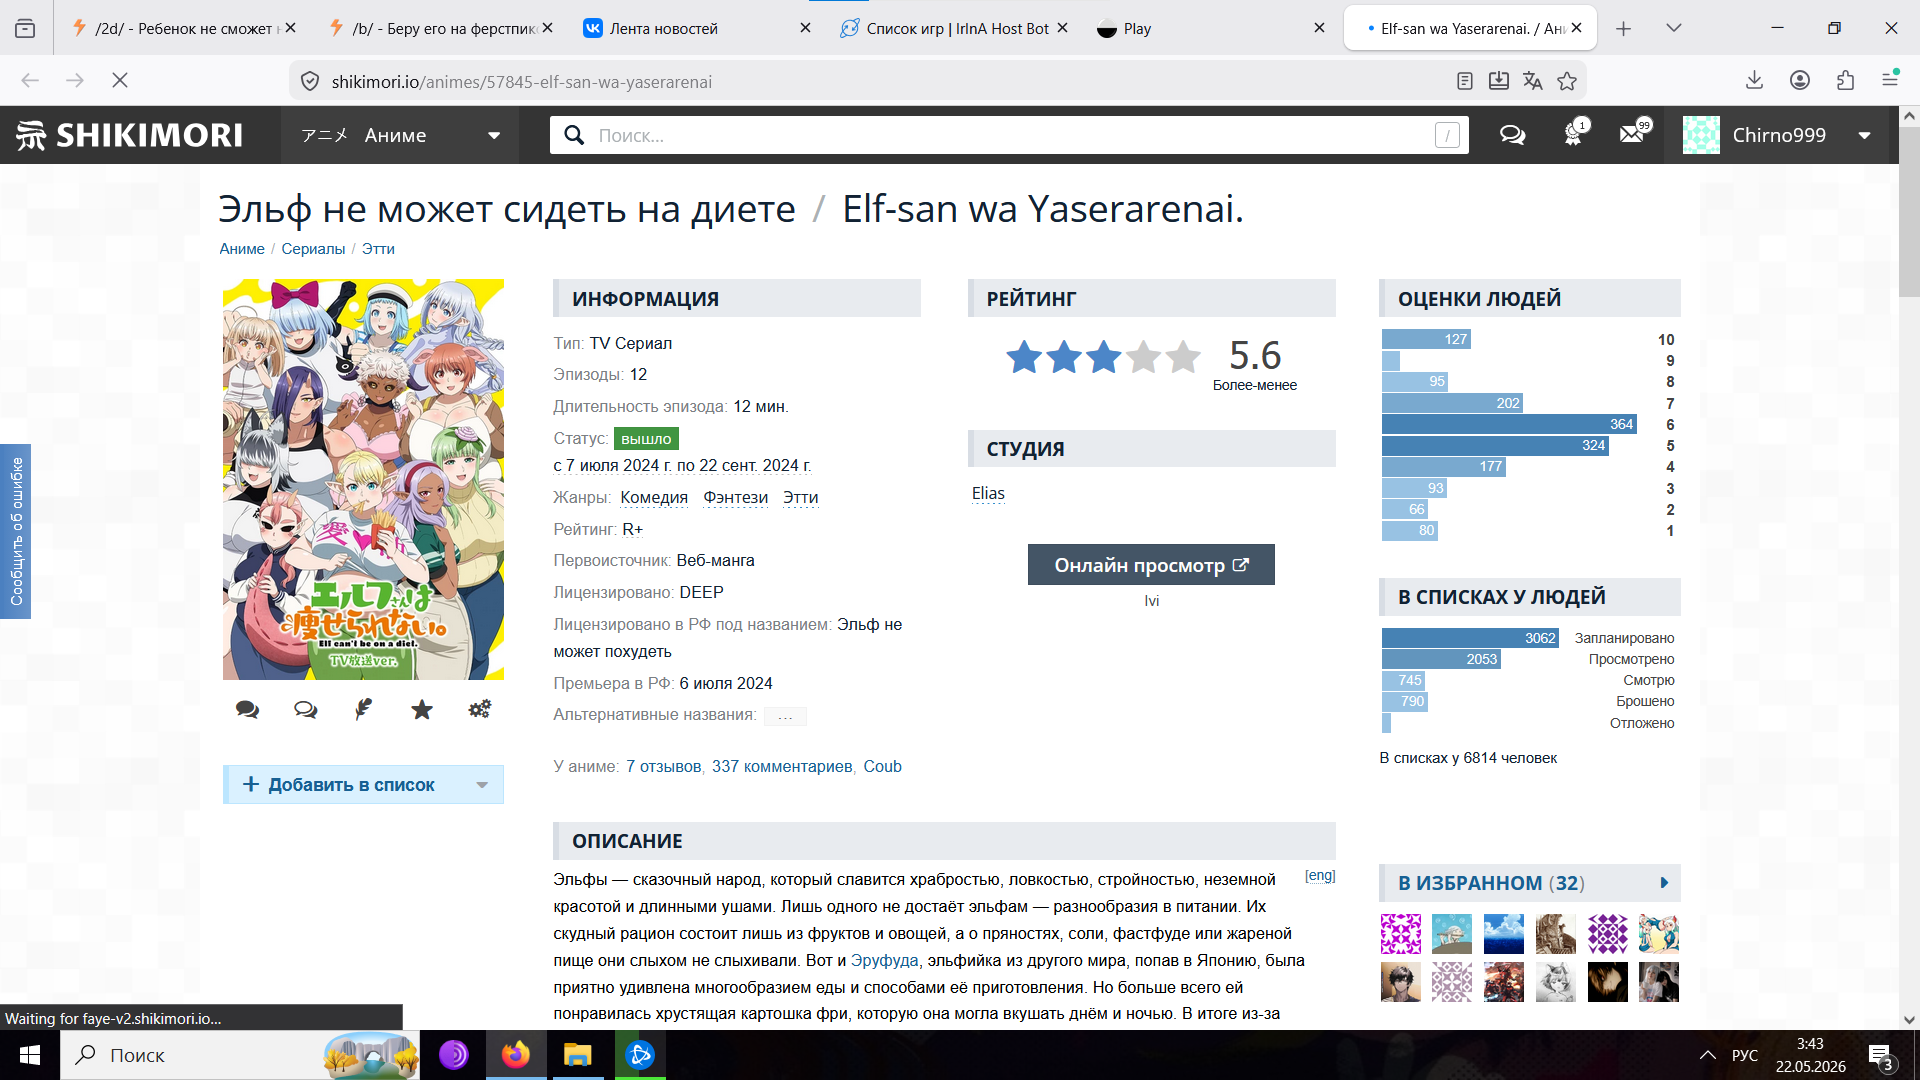Open the Этти genre link

pyautogui.click(x=800, y=497)
